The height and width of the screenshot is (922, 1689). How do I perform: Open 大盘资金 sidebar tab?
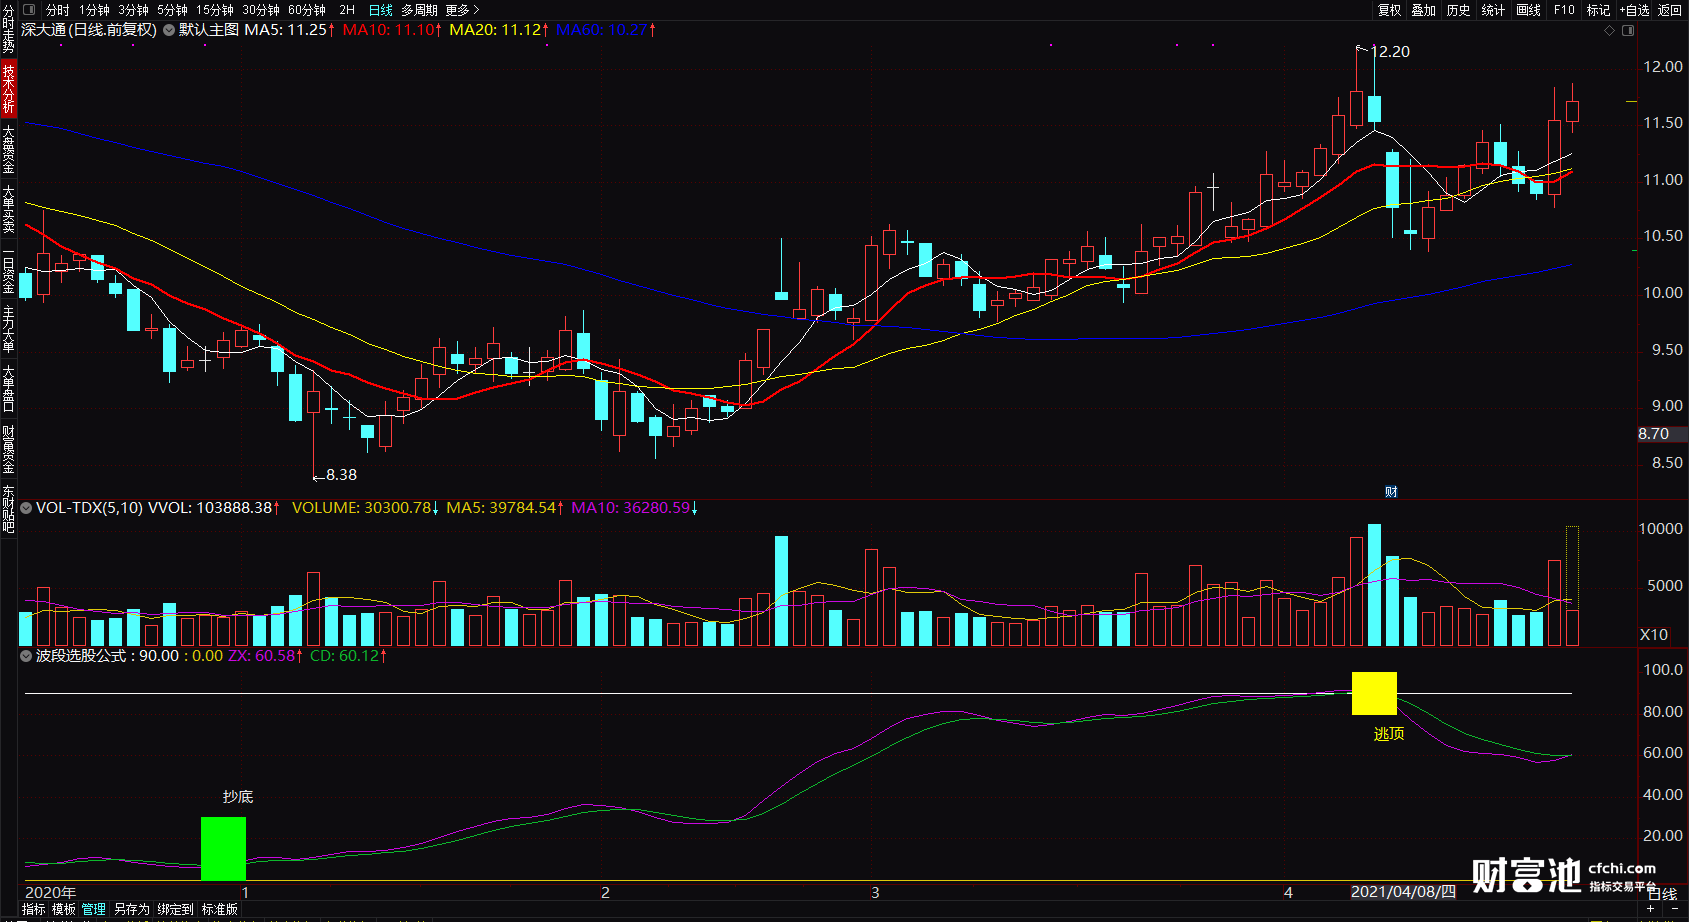[x=8, y=149]
